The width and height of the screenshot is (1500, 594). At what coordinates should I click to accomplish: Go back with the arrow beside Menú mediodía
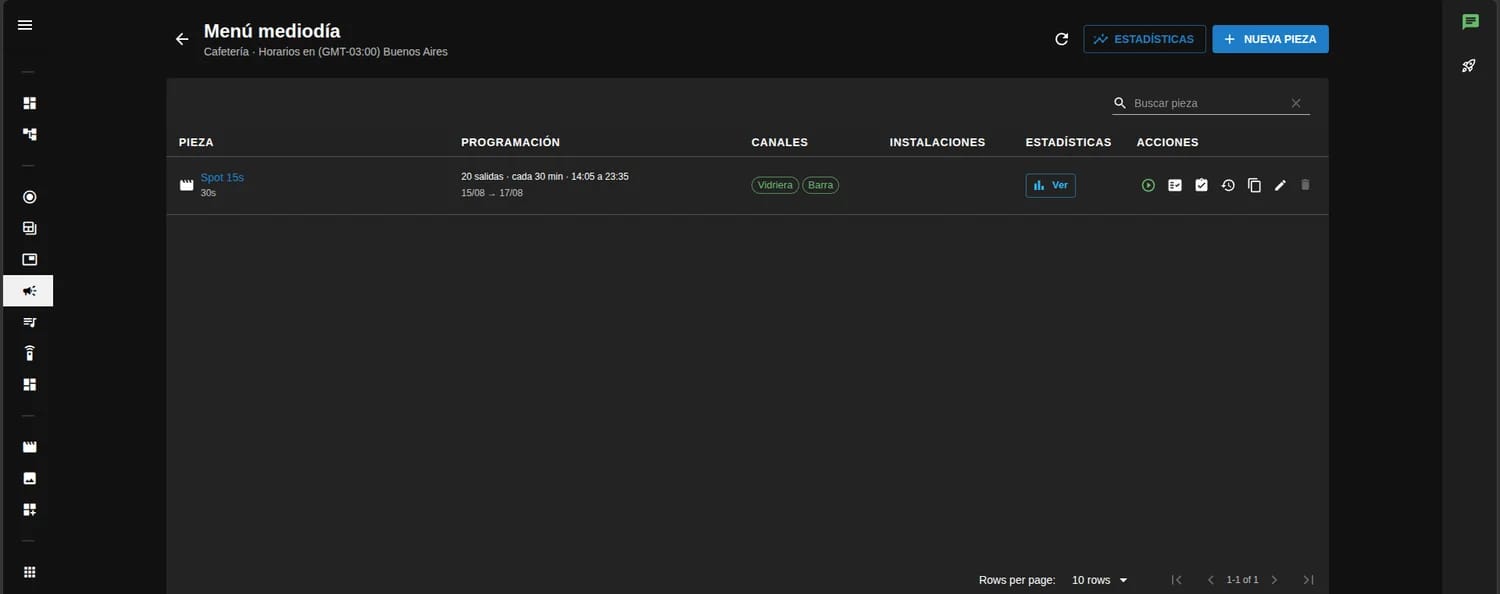pyautogui.click(x=182, y=39)
